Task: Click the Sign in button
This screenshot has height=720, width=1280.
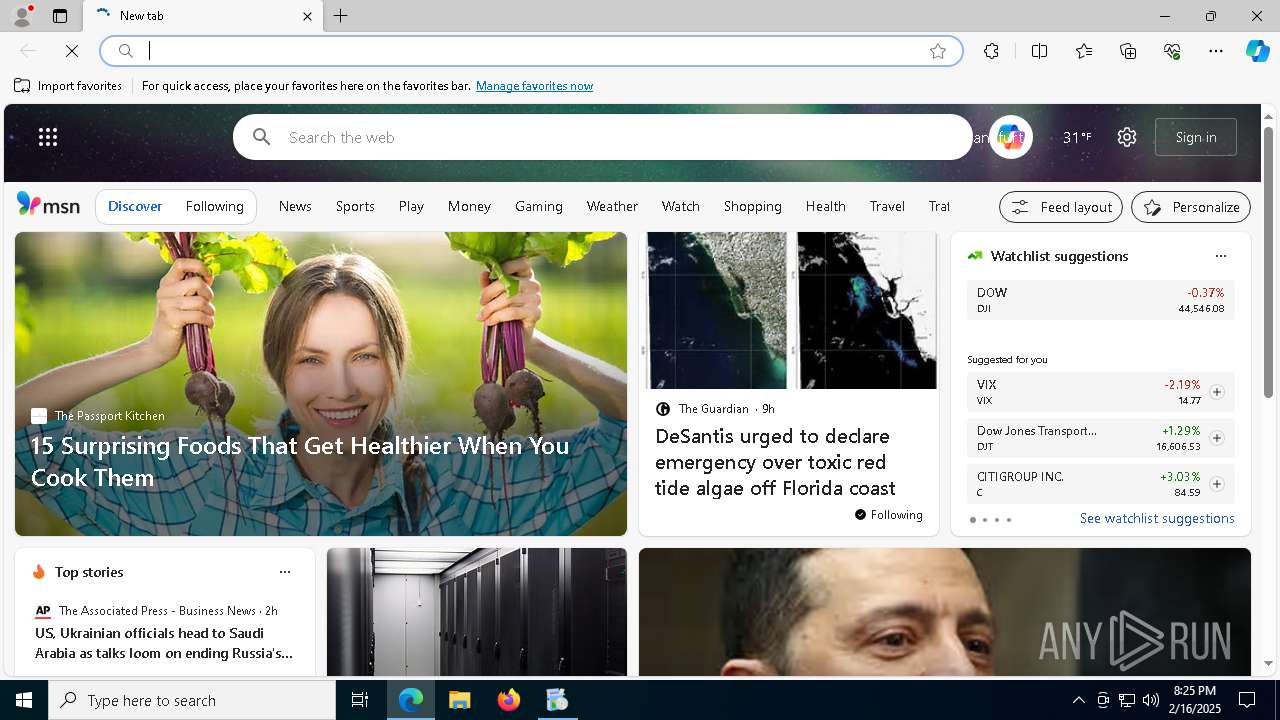Action: coord(1196,137)
